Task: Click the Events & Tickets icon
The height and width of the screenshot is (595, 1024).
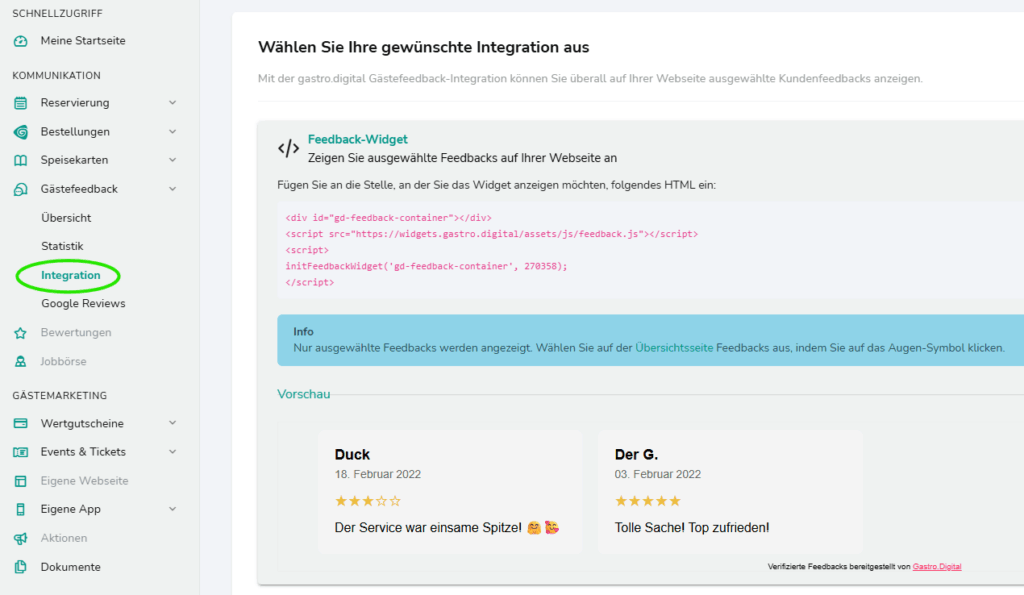Action: 20,452
